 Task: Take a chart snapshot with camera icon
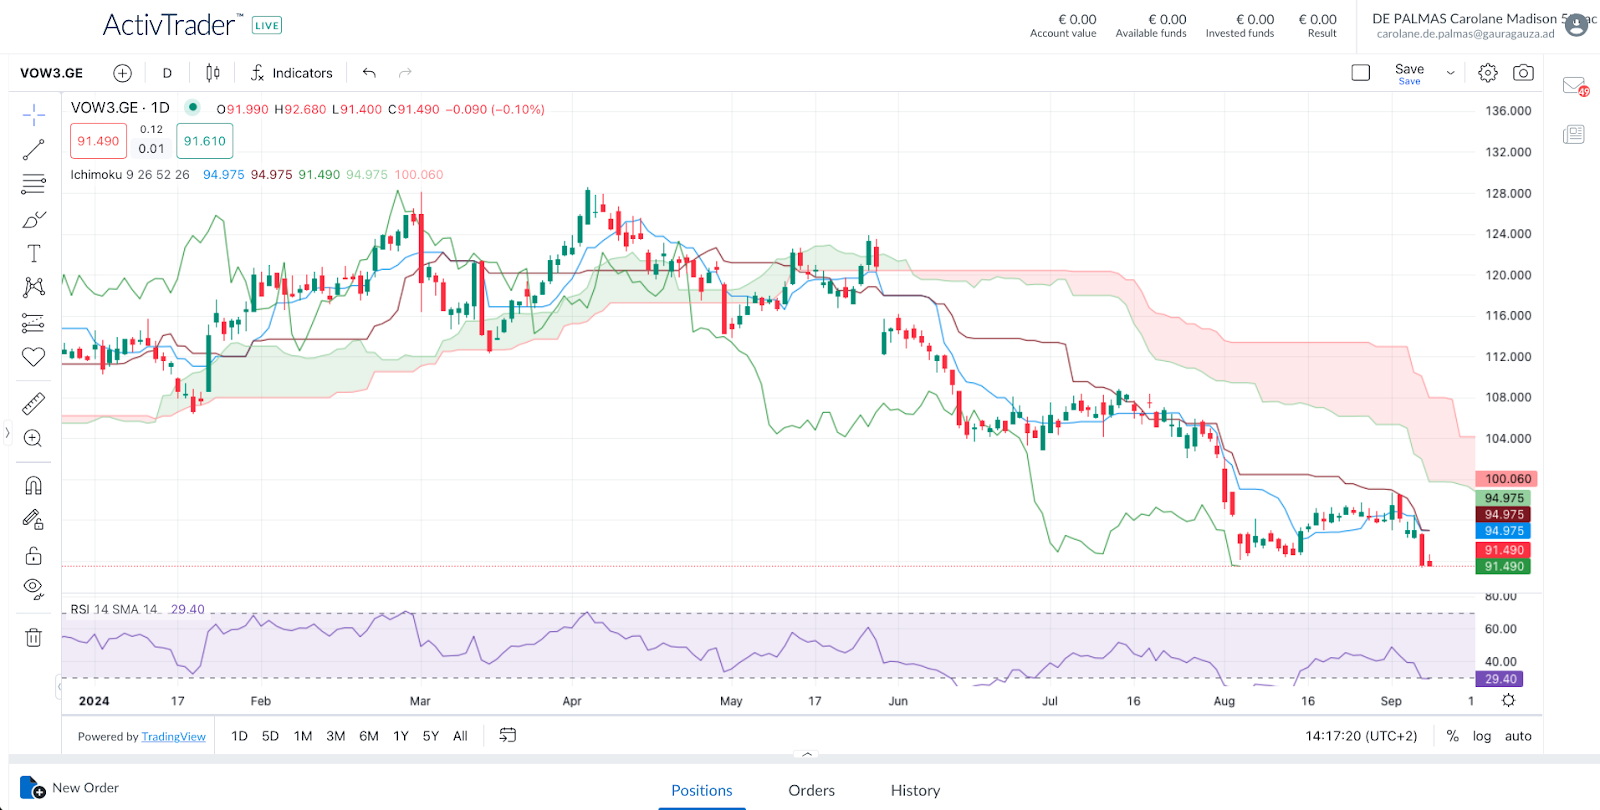(1523, 73)
